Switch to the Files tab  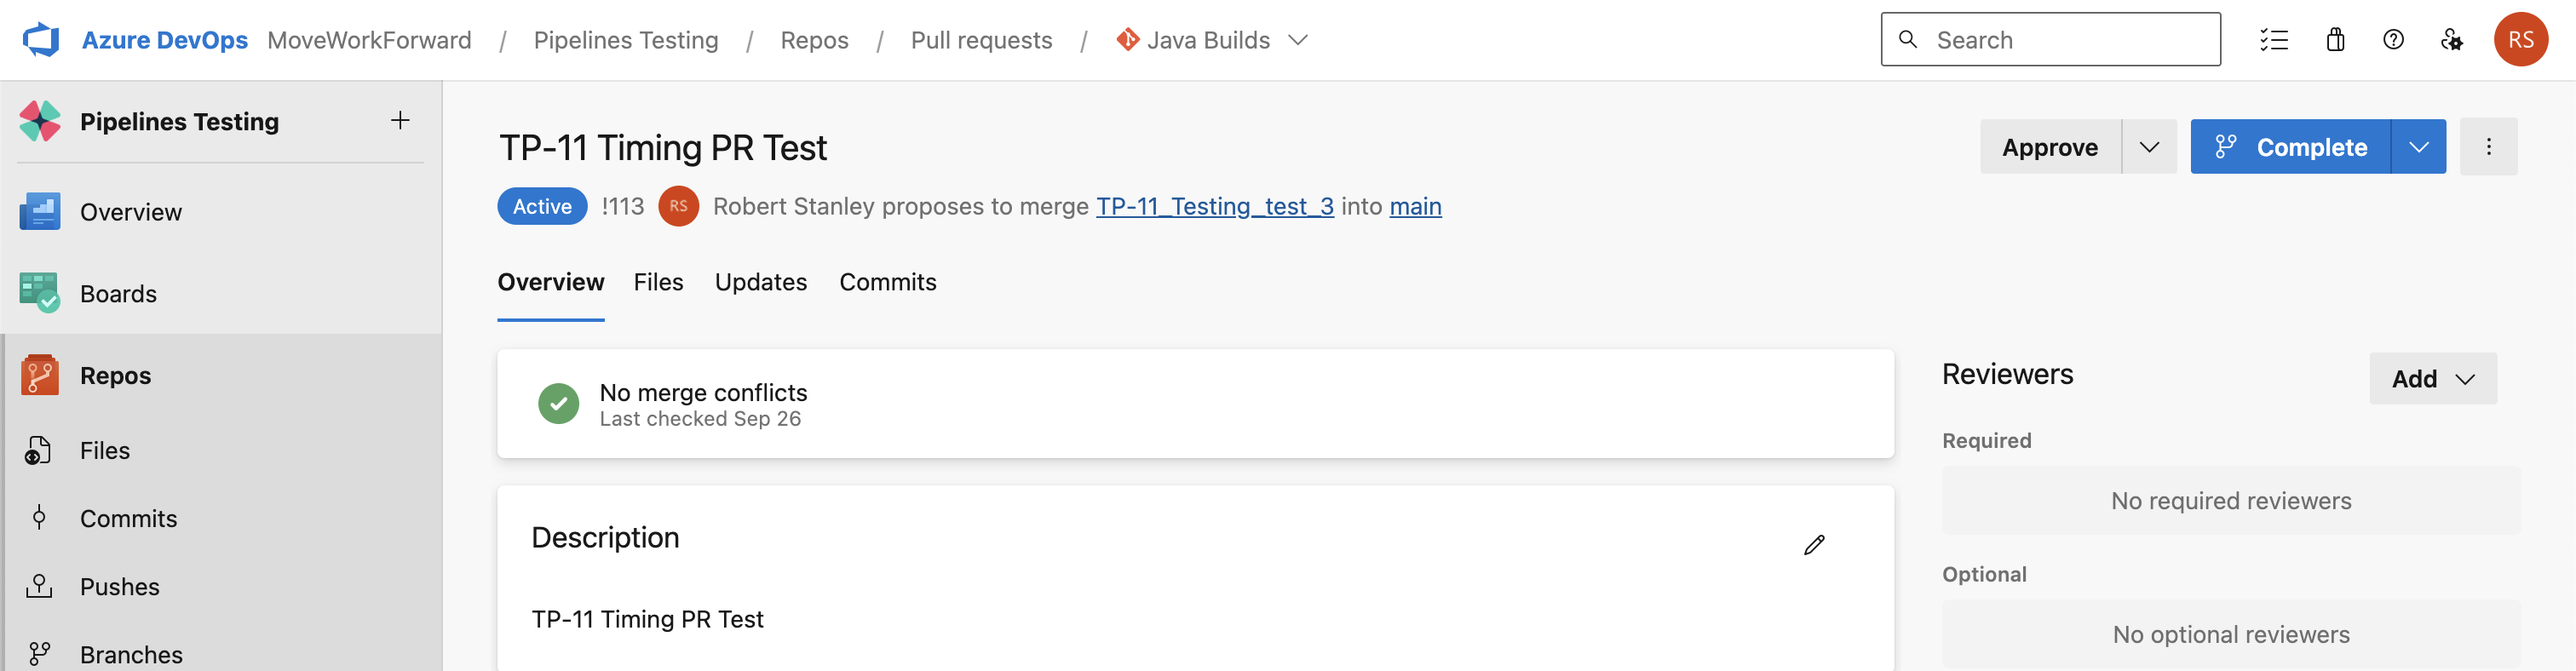tap(658, 282)
